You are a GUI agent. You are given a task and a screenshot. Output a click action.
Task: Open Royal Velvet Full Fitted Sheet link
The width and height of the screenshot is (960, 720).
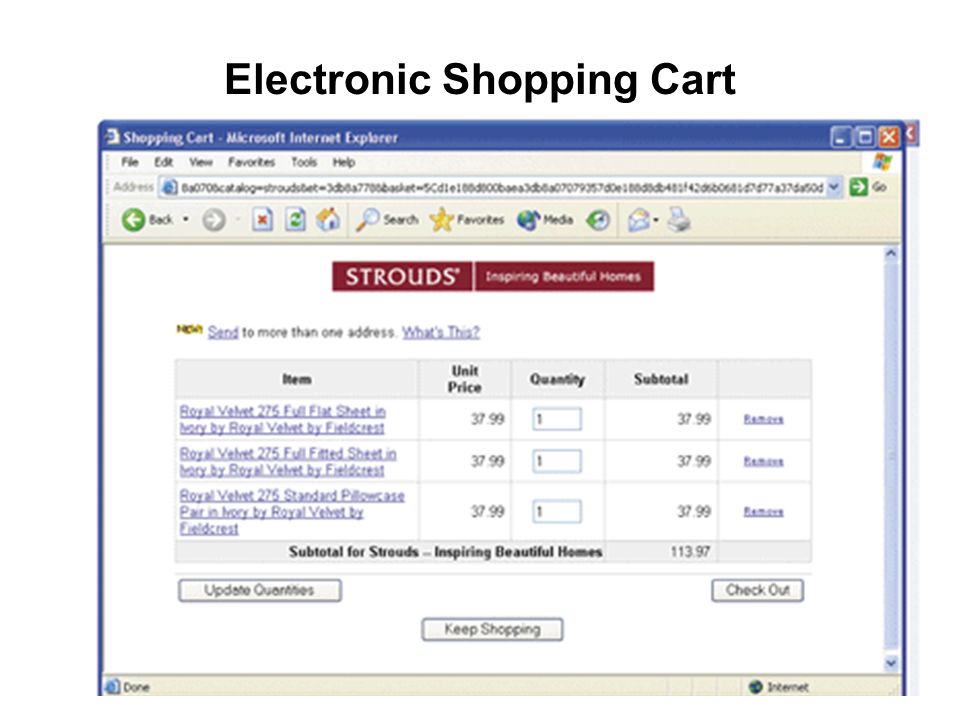(288, 462)
